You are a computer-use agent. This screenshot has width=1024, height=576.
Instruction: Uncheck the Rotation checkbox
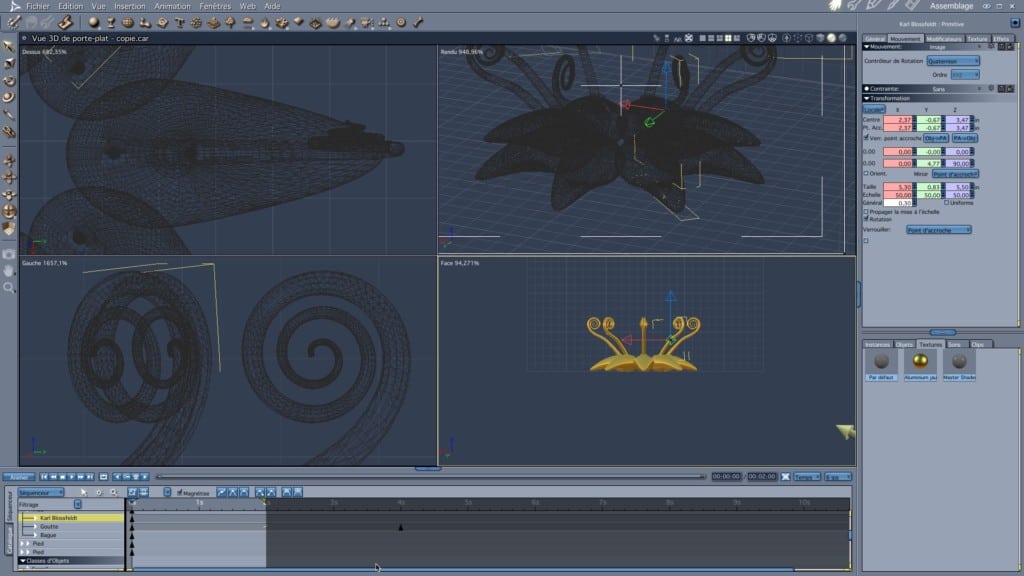point(866,218)
